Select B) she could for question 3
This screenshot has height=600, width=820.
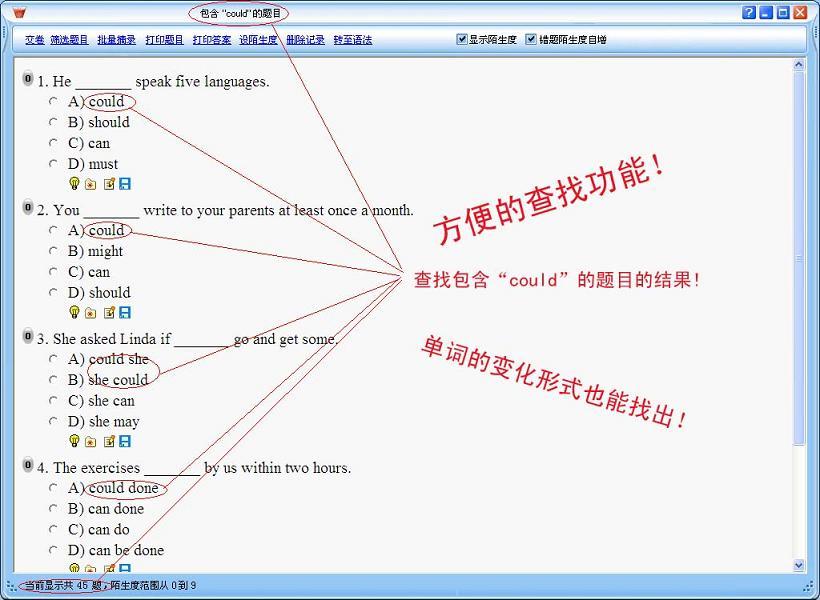coord(54,380)
